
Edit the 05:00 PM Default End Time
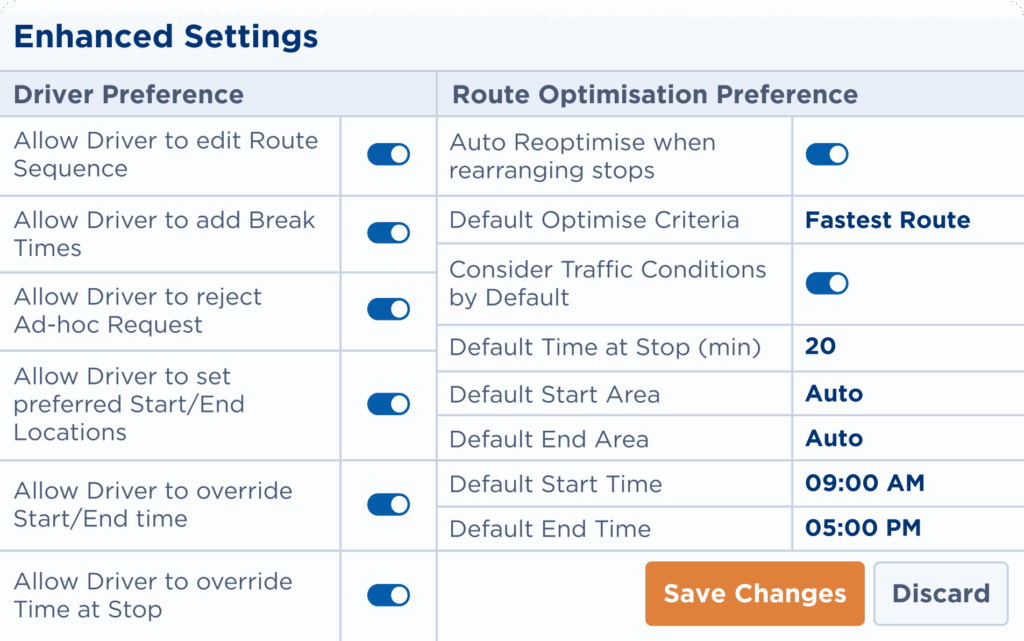pyautogui.click(x=862, y=529)
